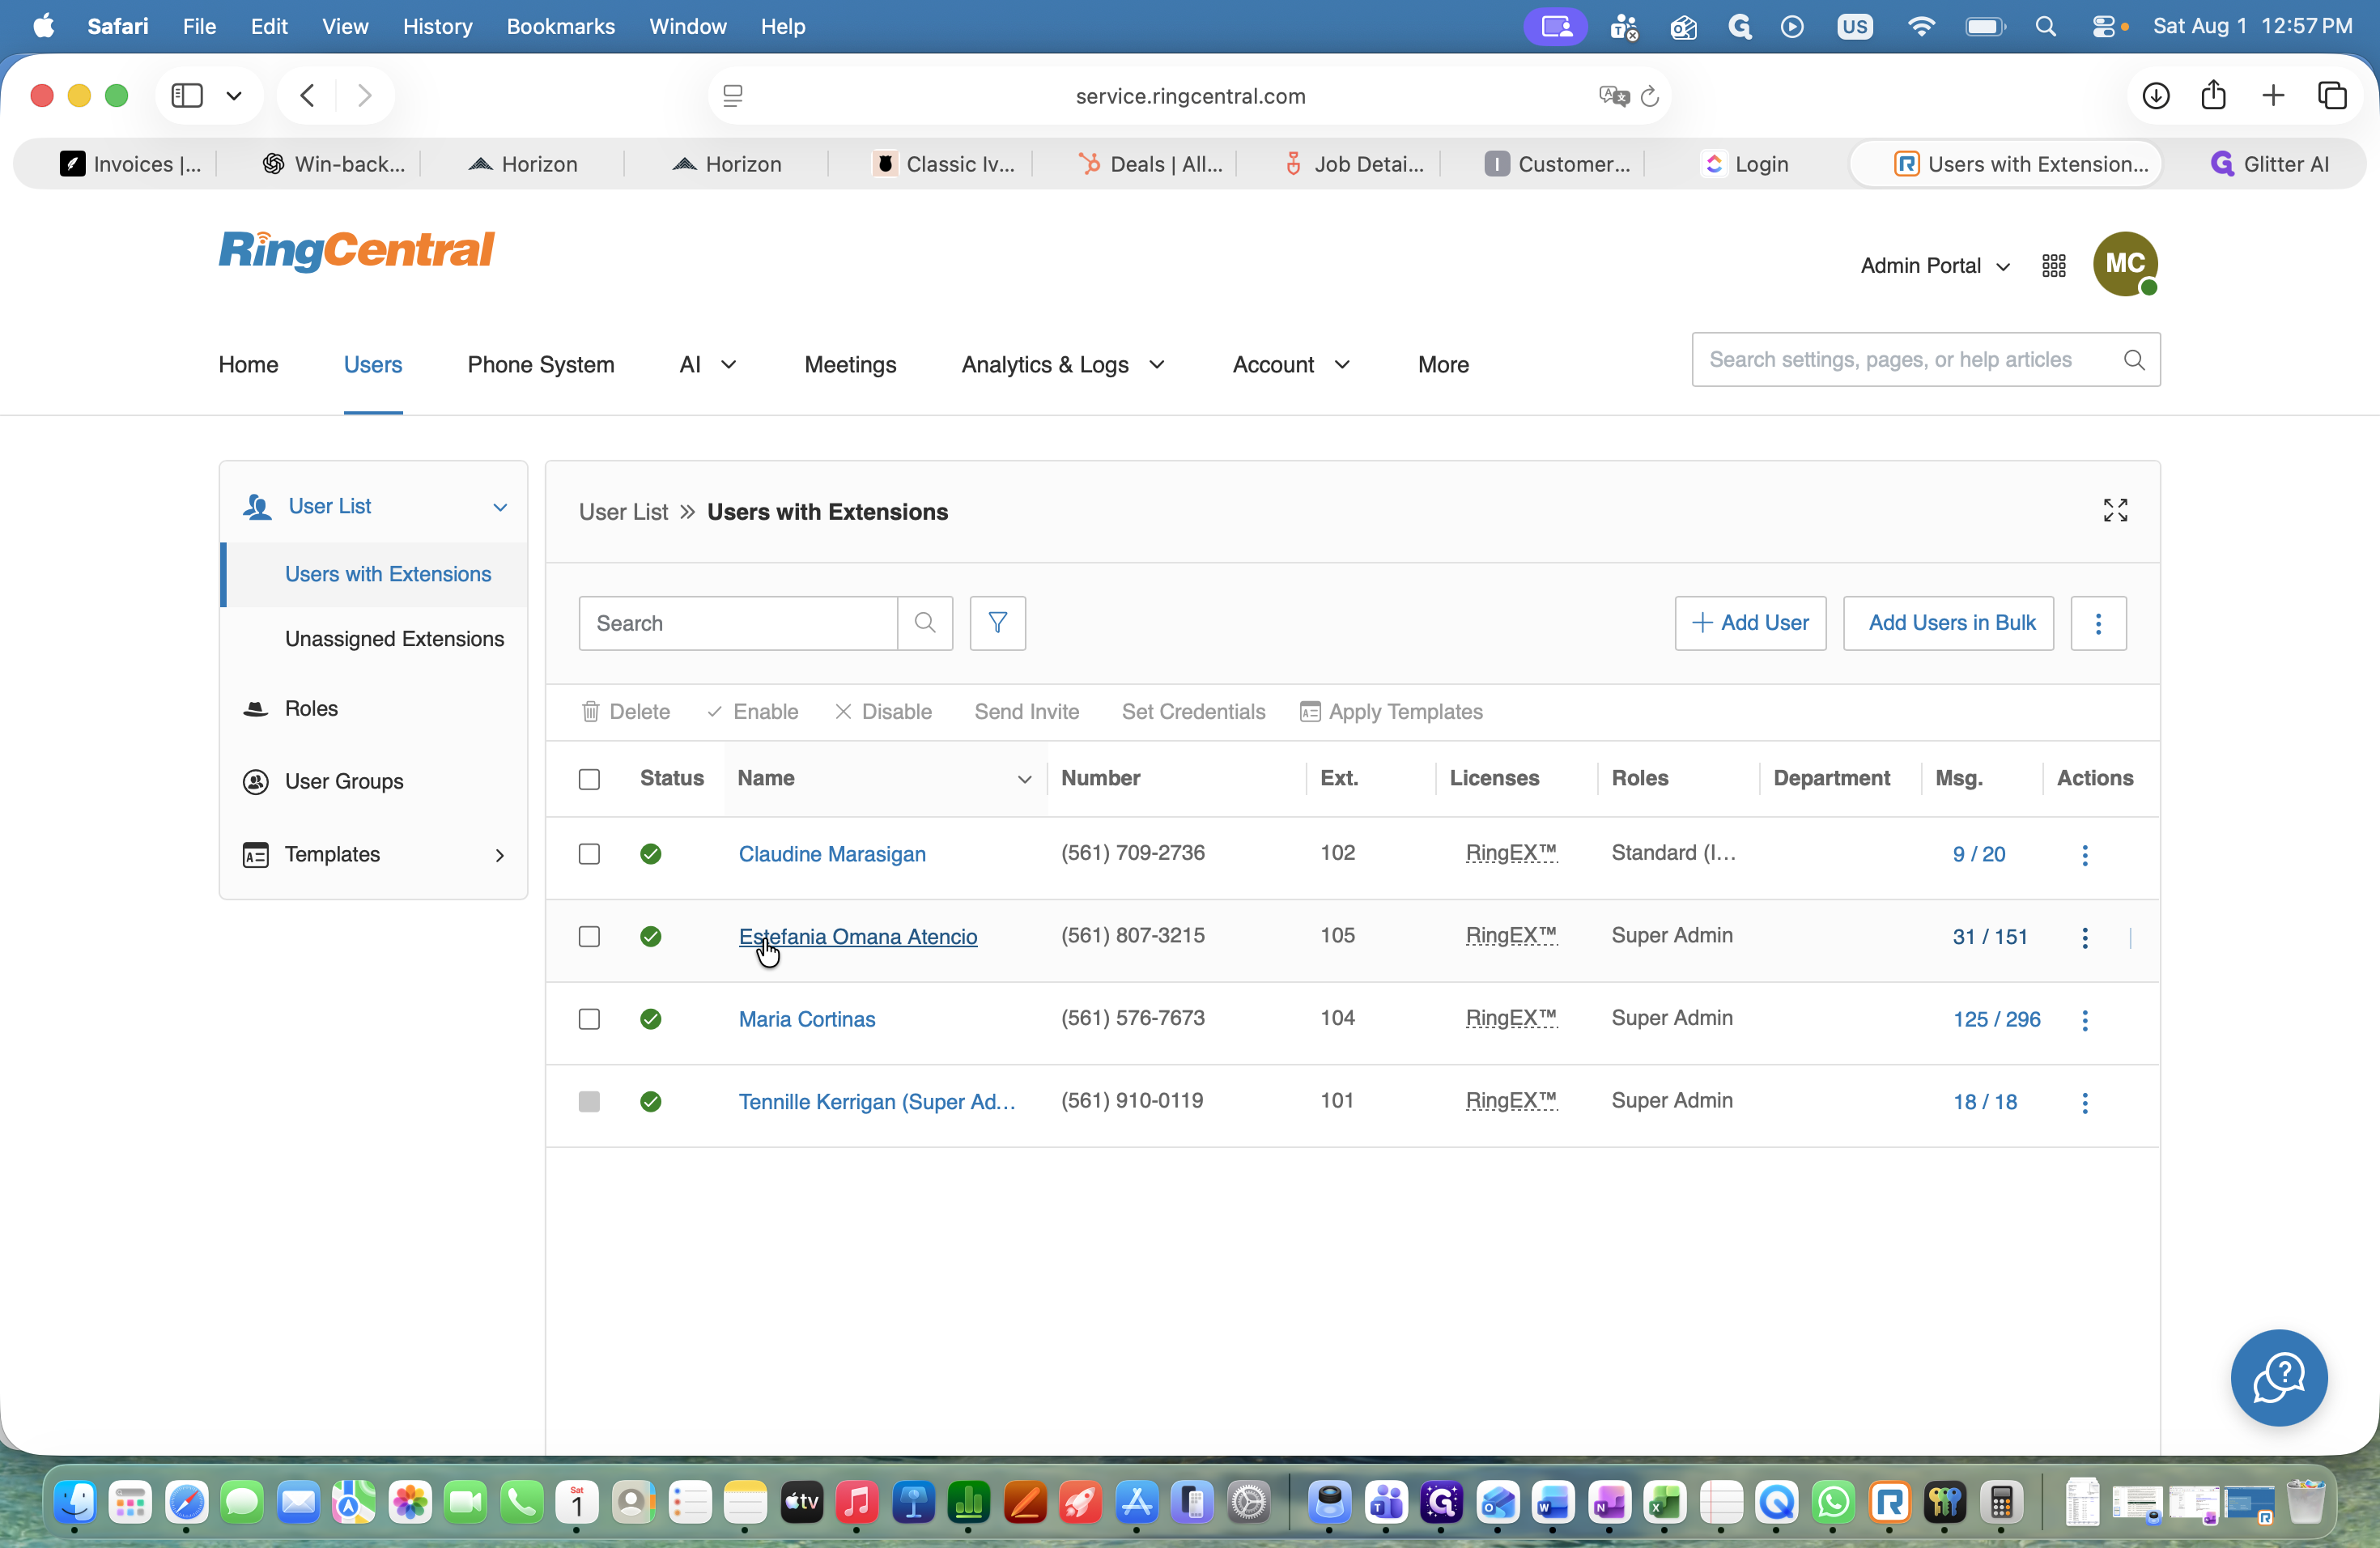Open a new Safari tab

[2272, 96]
